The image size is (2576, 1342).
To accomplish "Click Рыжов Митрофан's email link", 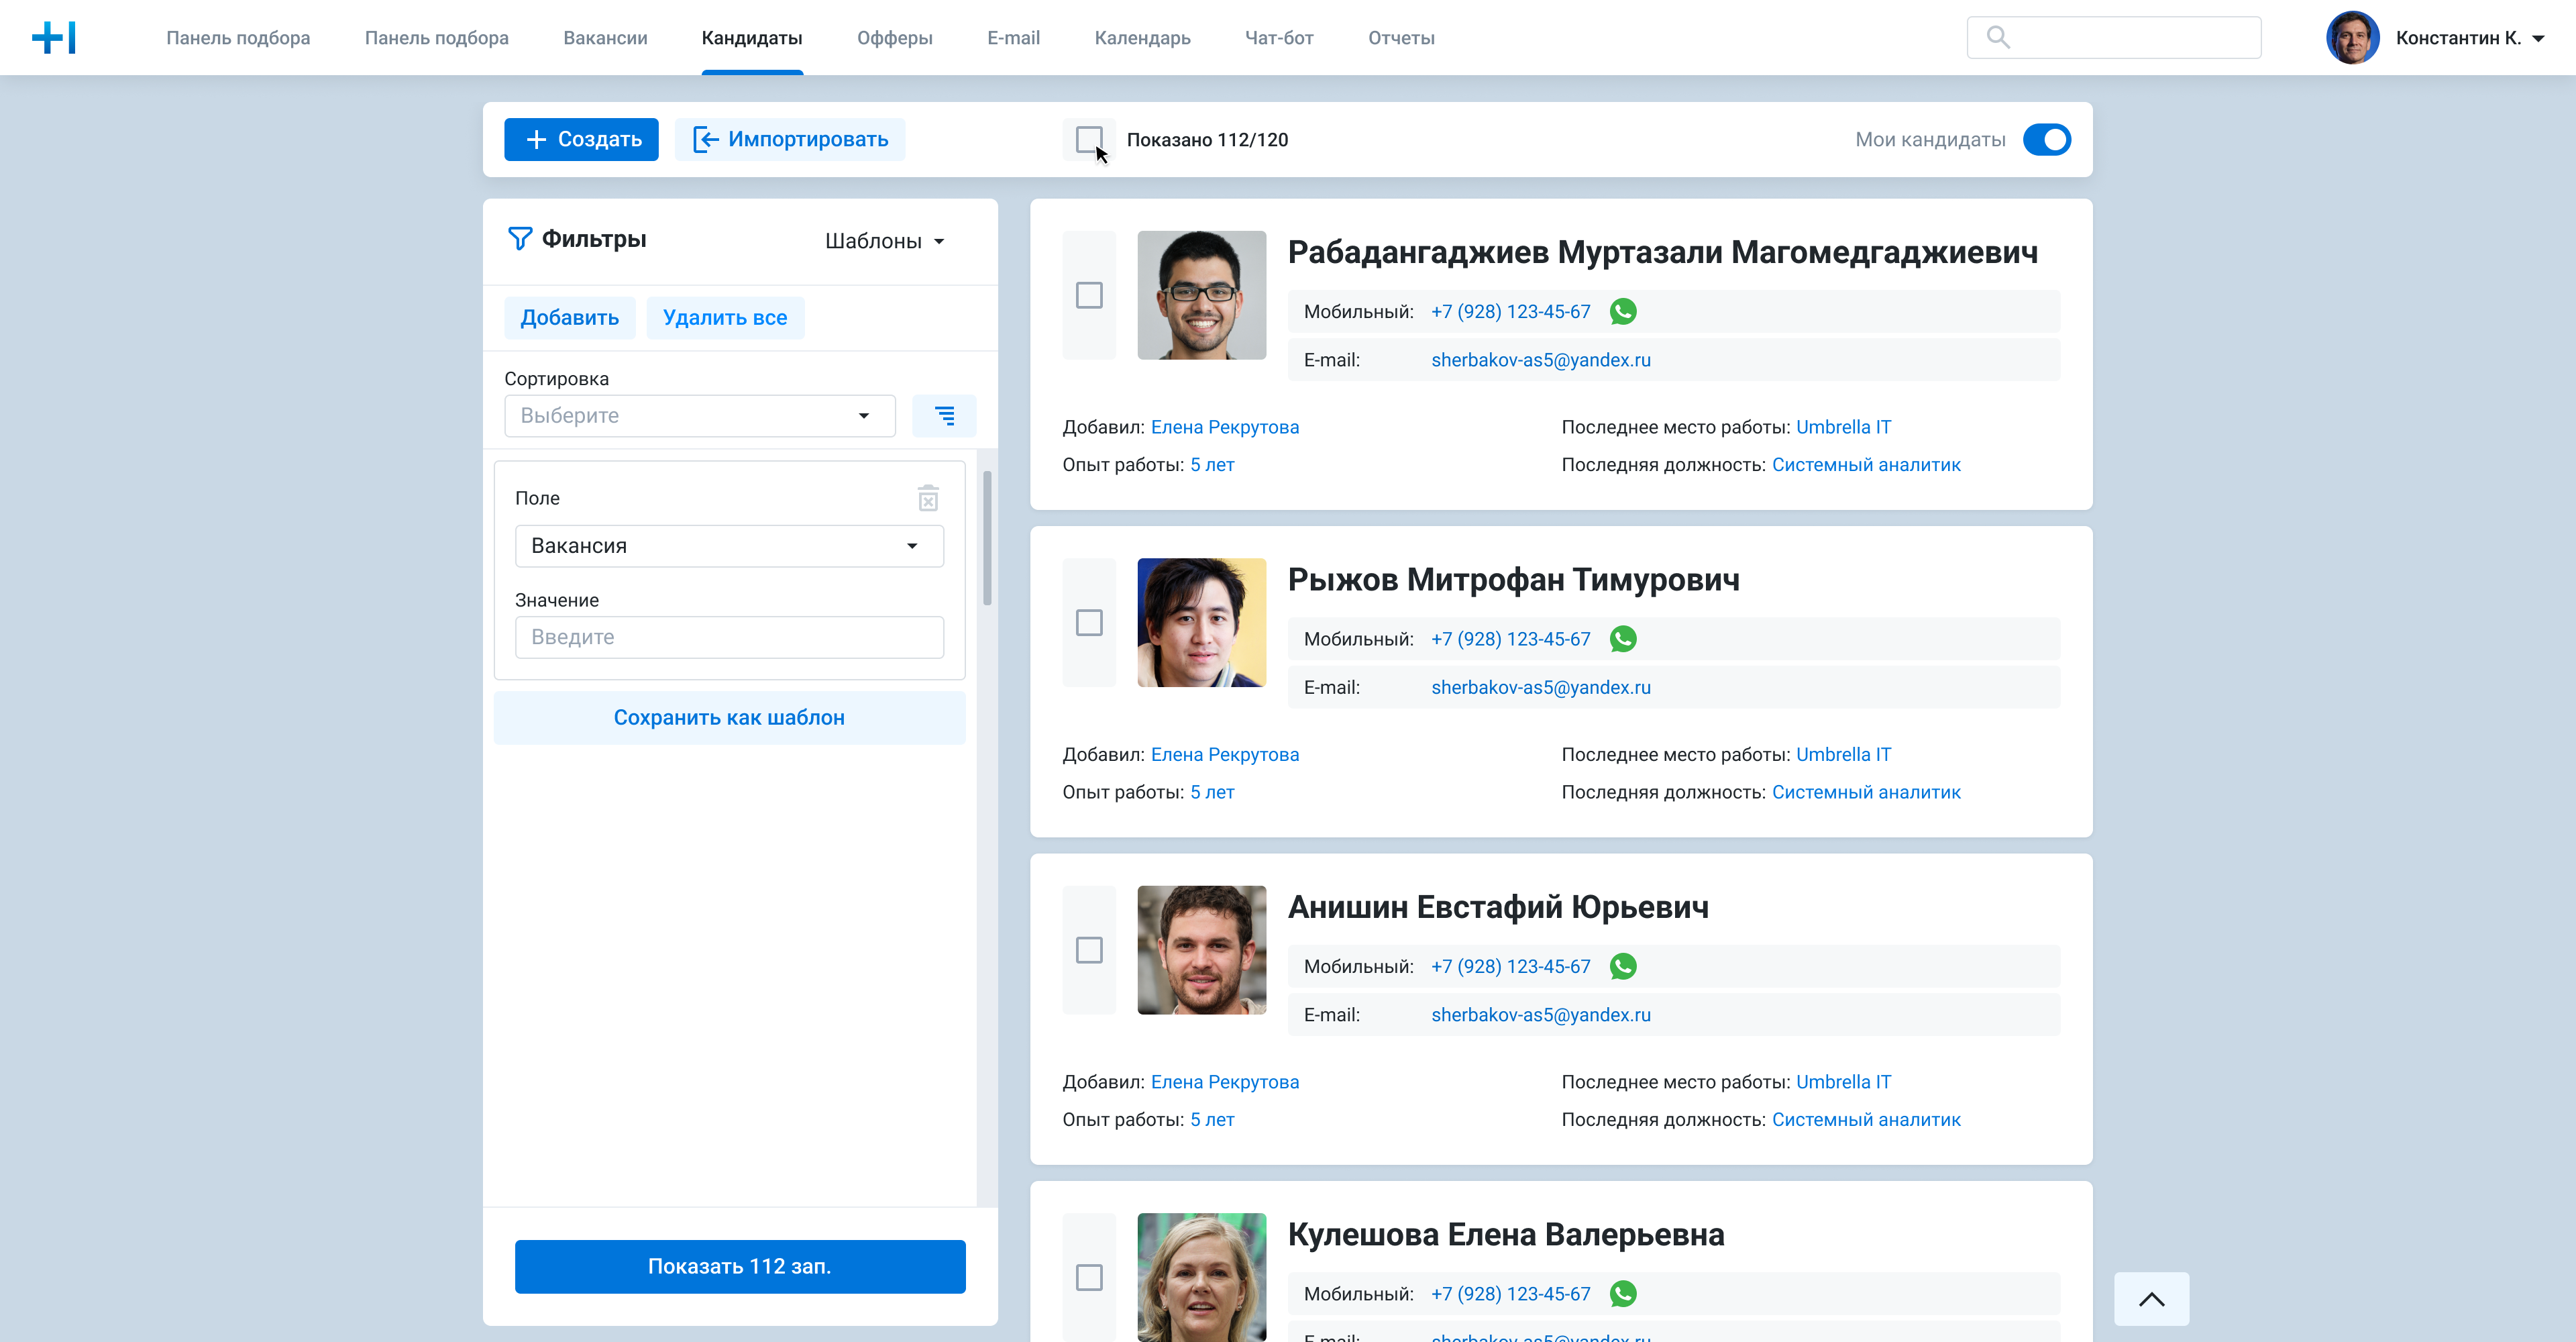I will pos(1541,688).
